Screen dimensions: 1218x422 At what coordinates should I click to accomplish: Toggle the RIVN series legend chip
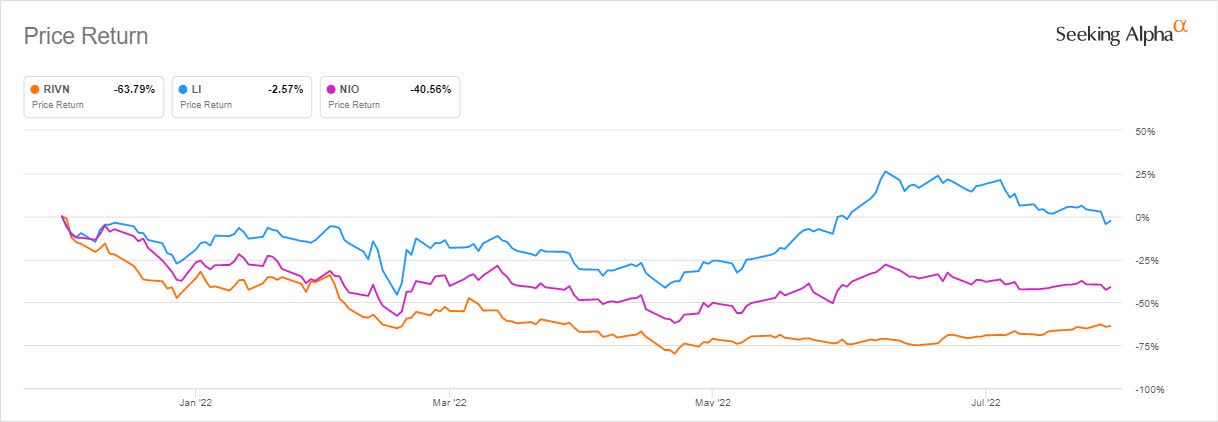click(x=93, y=97)
